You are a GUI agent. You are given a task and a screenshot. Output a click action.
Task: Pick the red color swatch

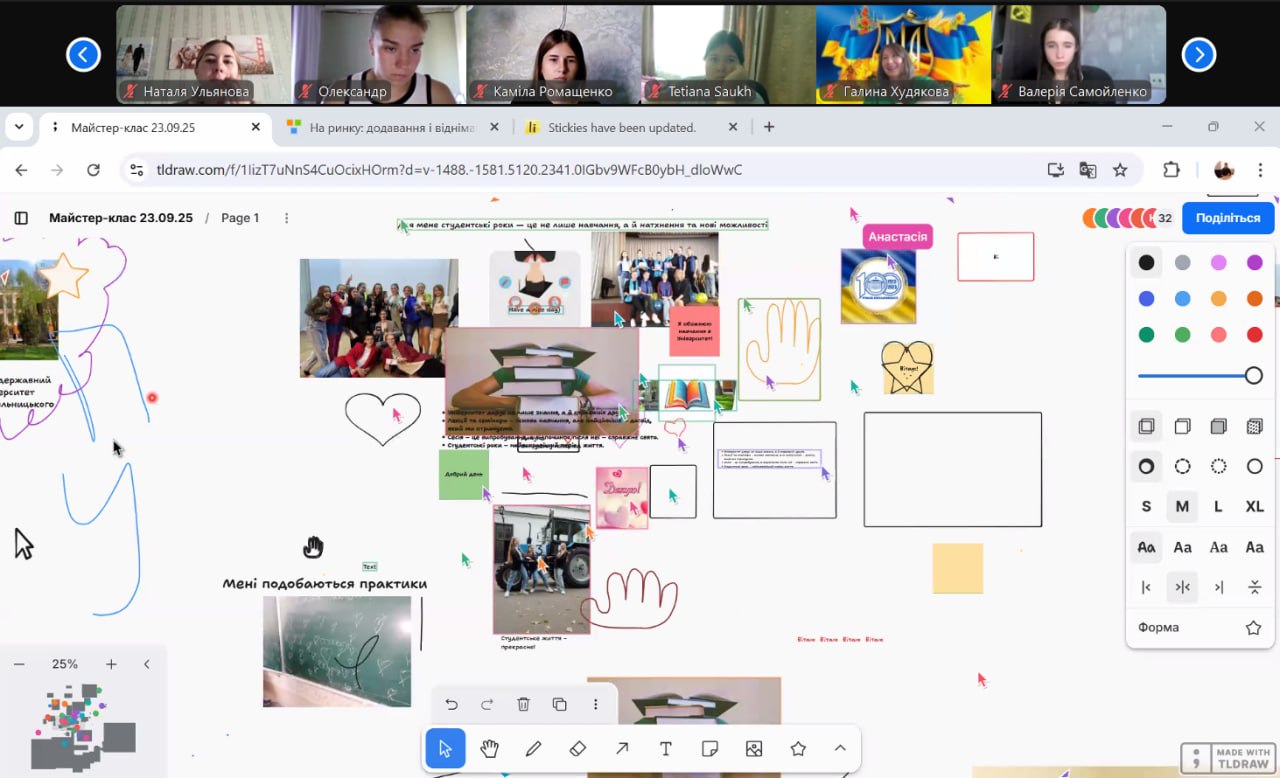pos(1254,335)
